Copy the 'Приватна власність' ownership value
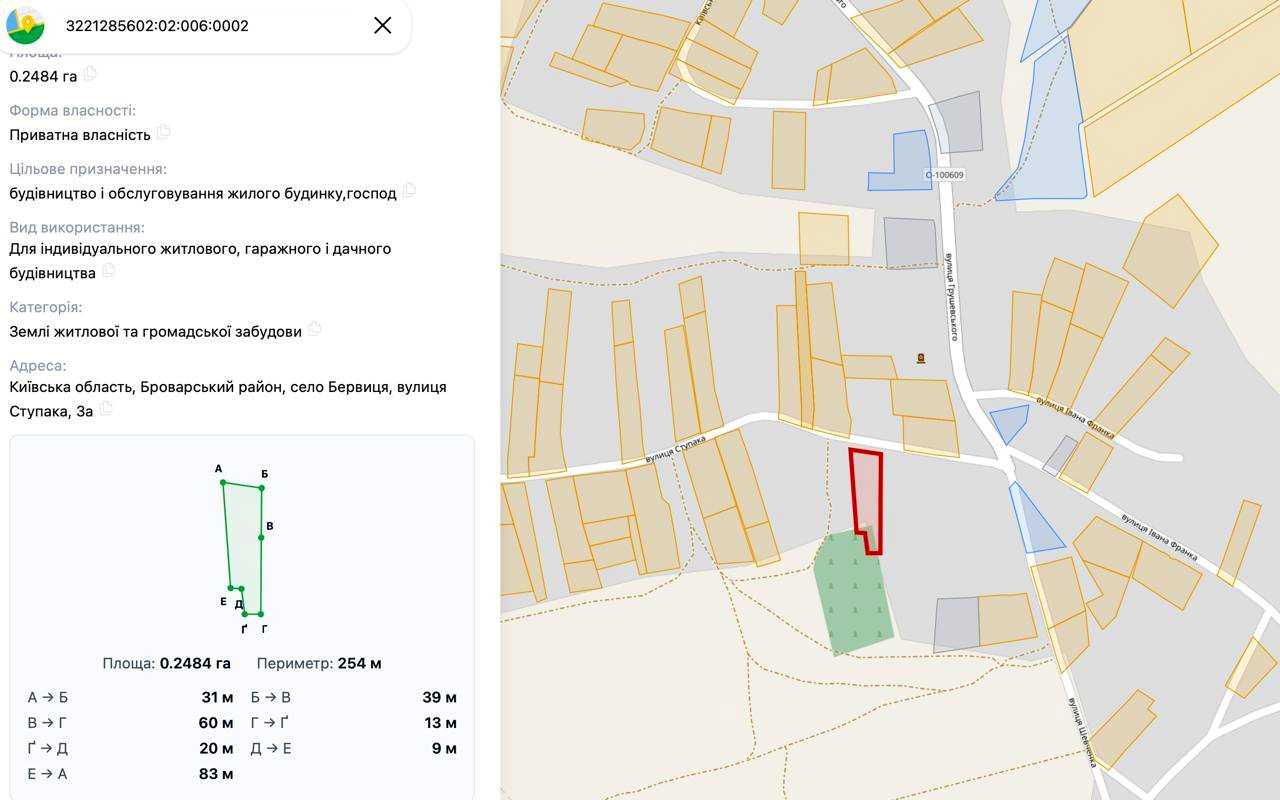The width and height of the screenshot is (1280, 800). tap(163, 132)
